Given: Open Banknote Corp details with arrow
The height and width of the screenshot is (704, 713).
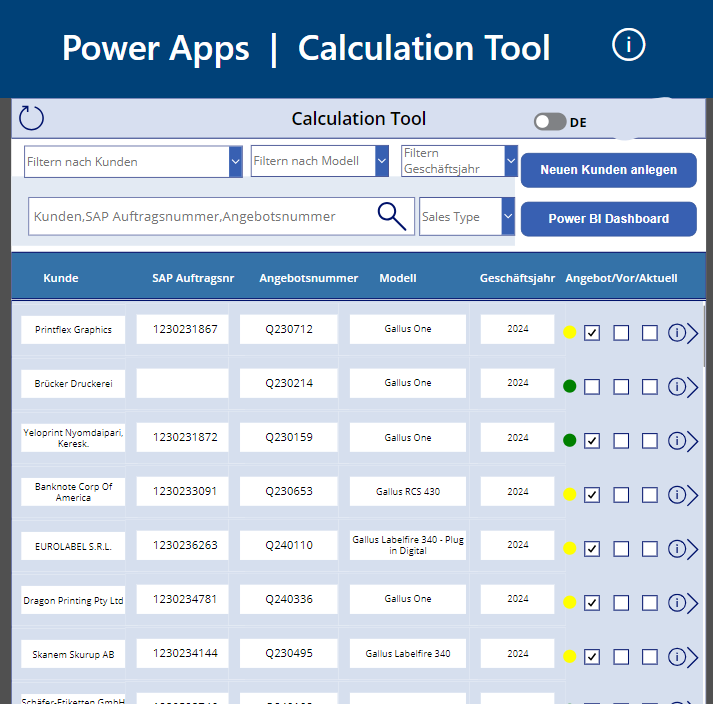Looking at the screenshot, I should [693, 495].
